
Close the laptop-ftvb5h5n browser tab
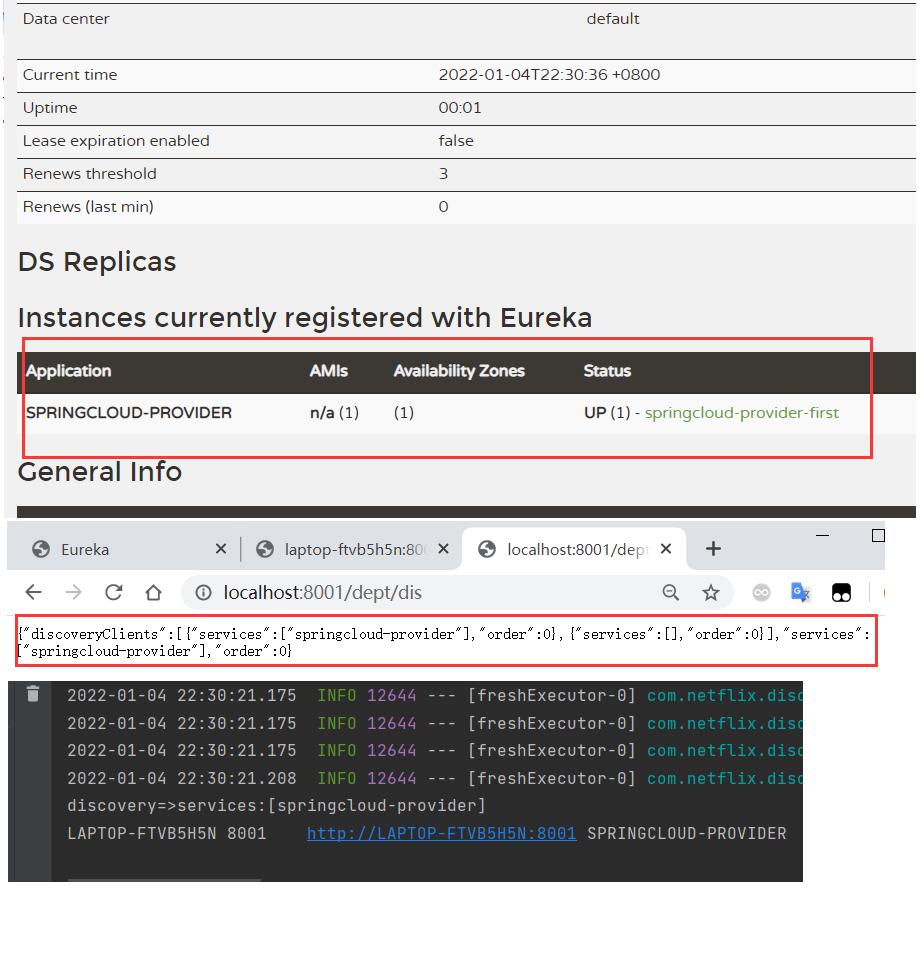pyautogui.click(x=444, y=549)
